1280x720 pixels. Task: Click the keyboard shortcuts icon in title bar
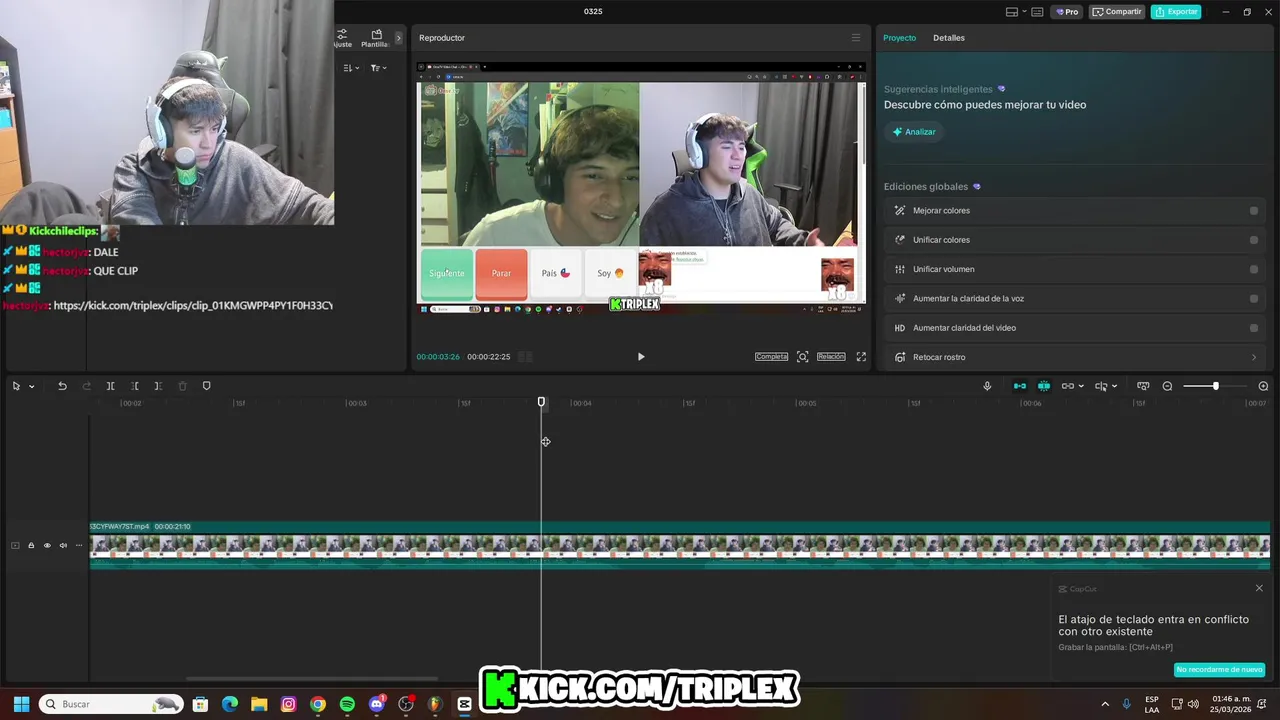pos(1037,12)
